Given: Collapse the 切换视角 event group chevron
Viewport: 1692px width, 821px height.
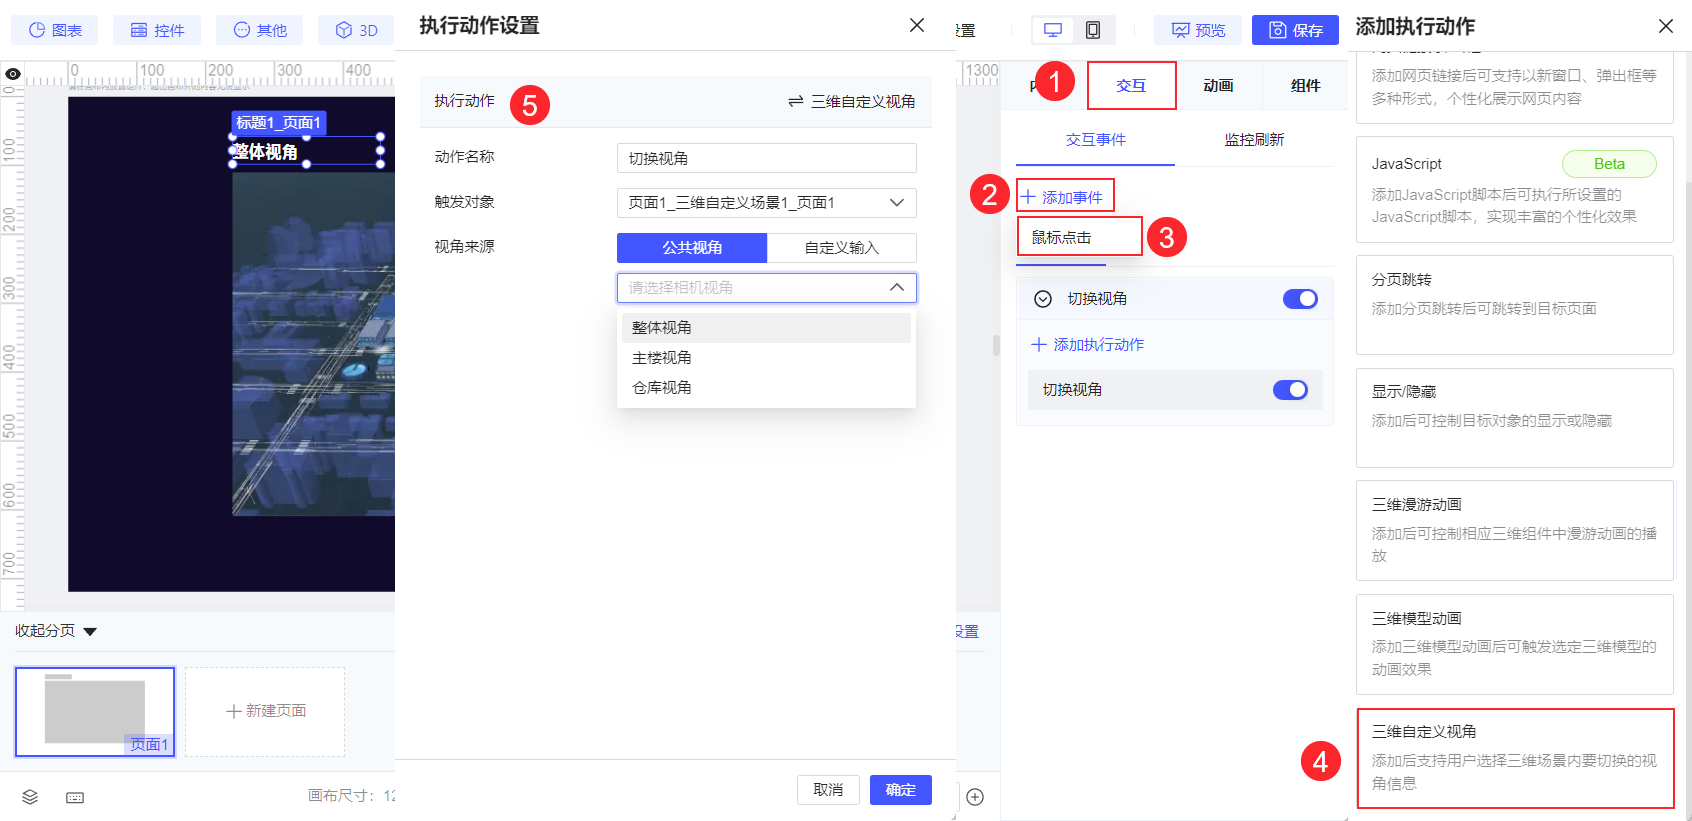Looking at the screenshot, I should point(1043,299).
